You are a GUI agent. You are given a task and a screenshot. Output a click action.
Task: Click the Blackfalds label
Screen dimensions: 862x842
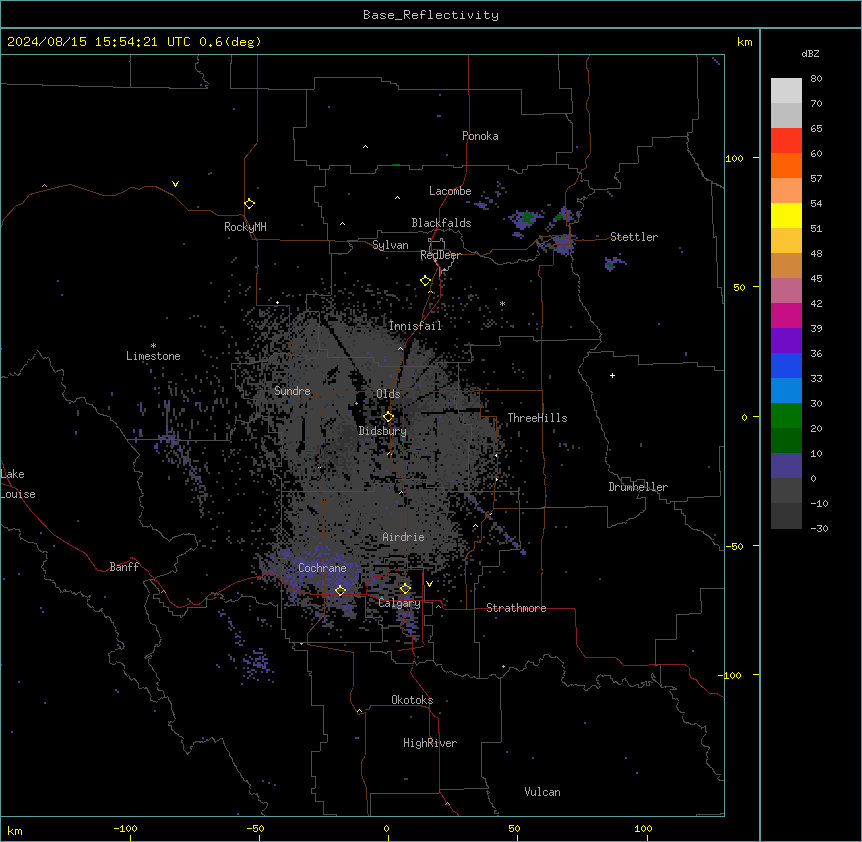pos(441,223)
